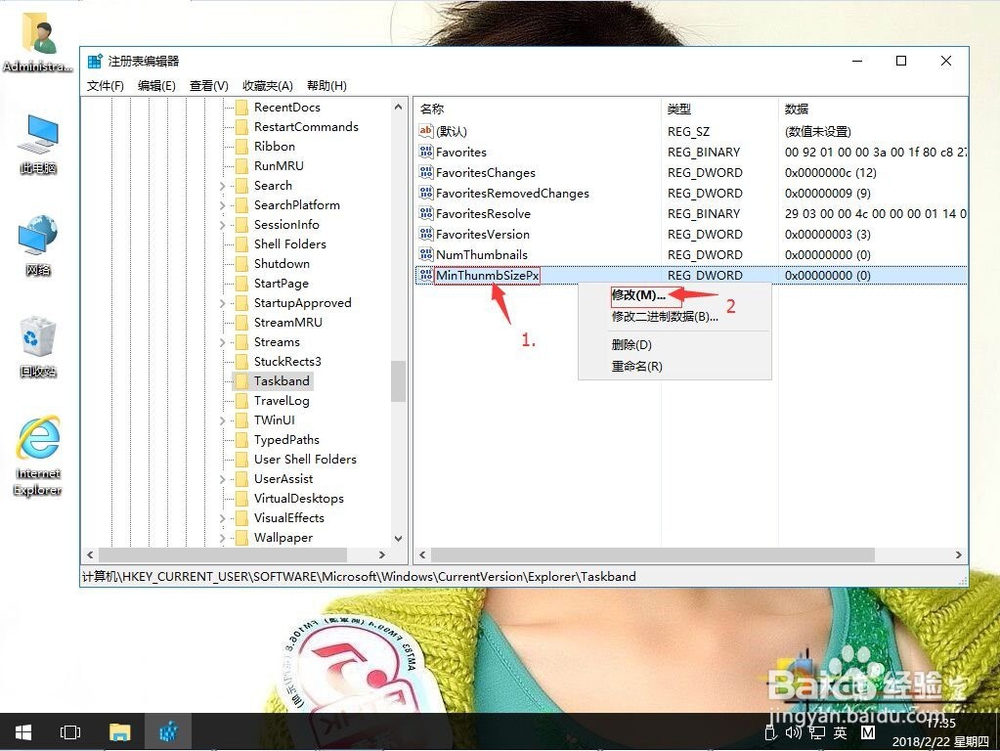This screenshot has width=1000, height=751.
Task: Click the taskbar clock showing 2018/2/22
Action: click(941, 733)
